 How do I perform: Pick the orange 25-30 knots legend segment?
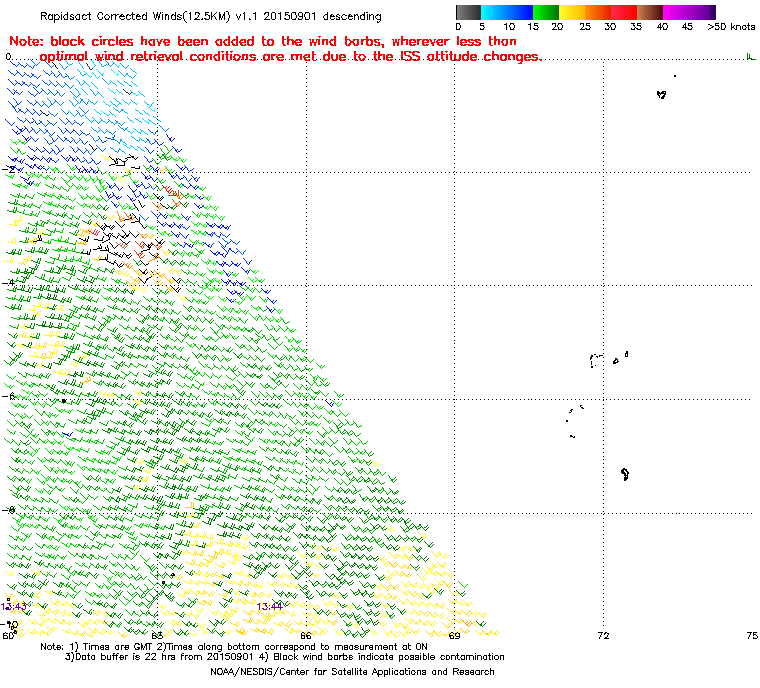(x=598, y=12)
